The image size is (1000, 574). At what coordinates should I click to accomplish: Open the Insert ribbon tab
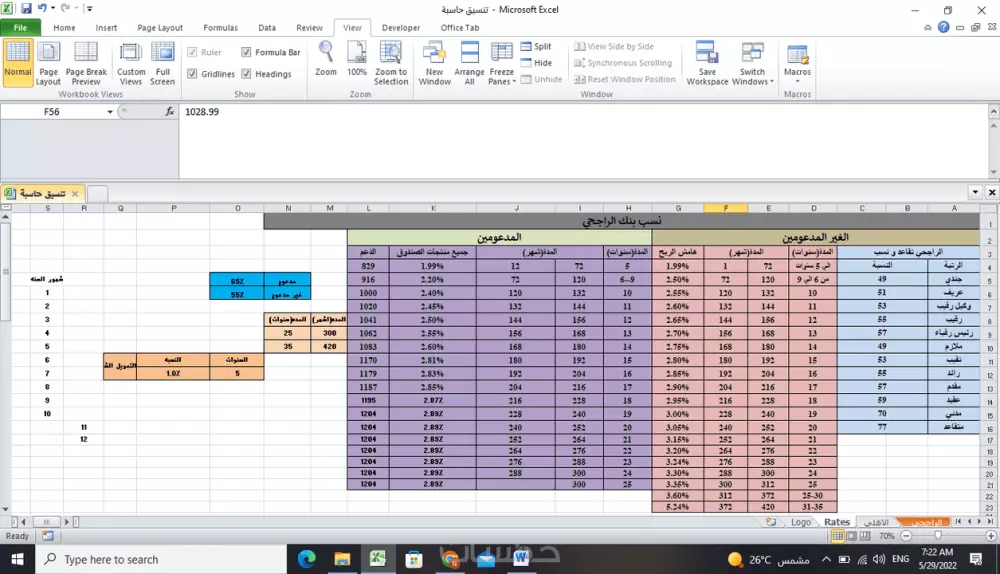[106, 27]
